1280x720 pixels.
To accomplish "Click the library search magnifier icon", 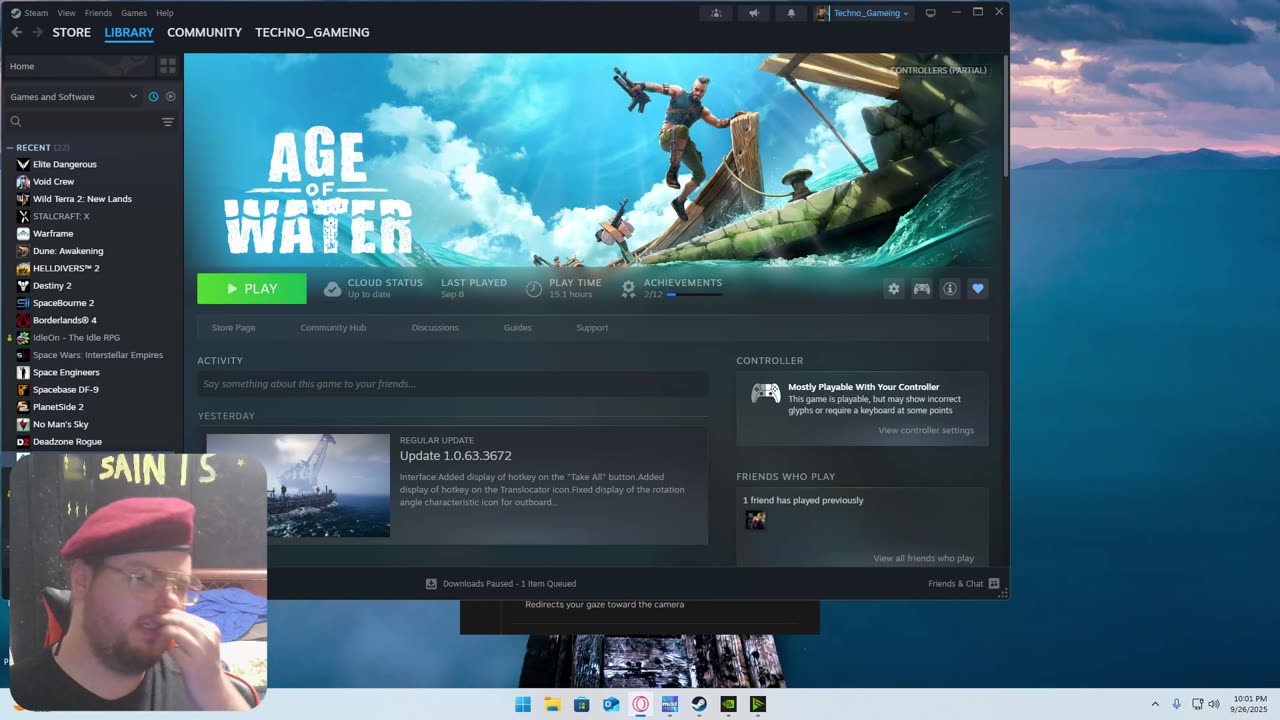I will [x=16, y=122].
